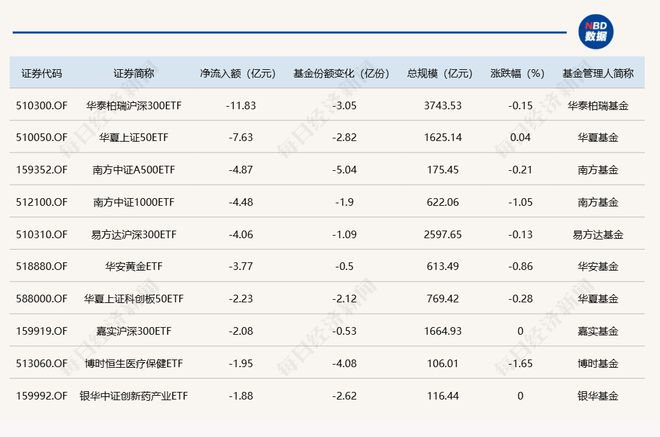Select fund name 华泰柏瑞沪深300ETF
Viewport: 660px width, 437px height.
(x=134, y=105)
